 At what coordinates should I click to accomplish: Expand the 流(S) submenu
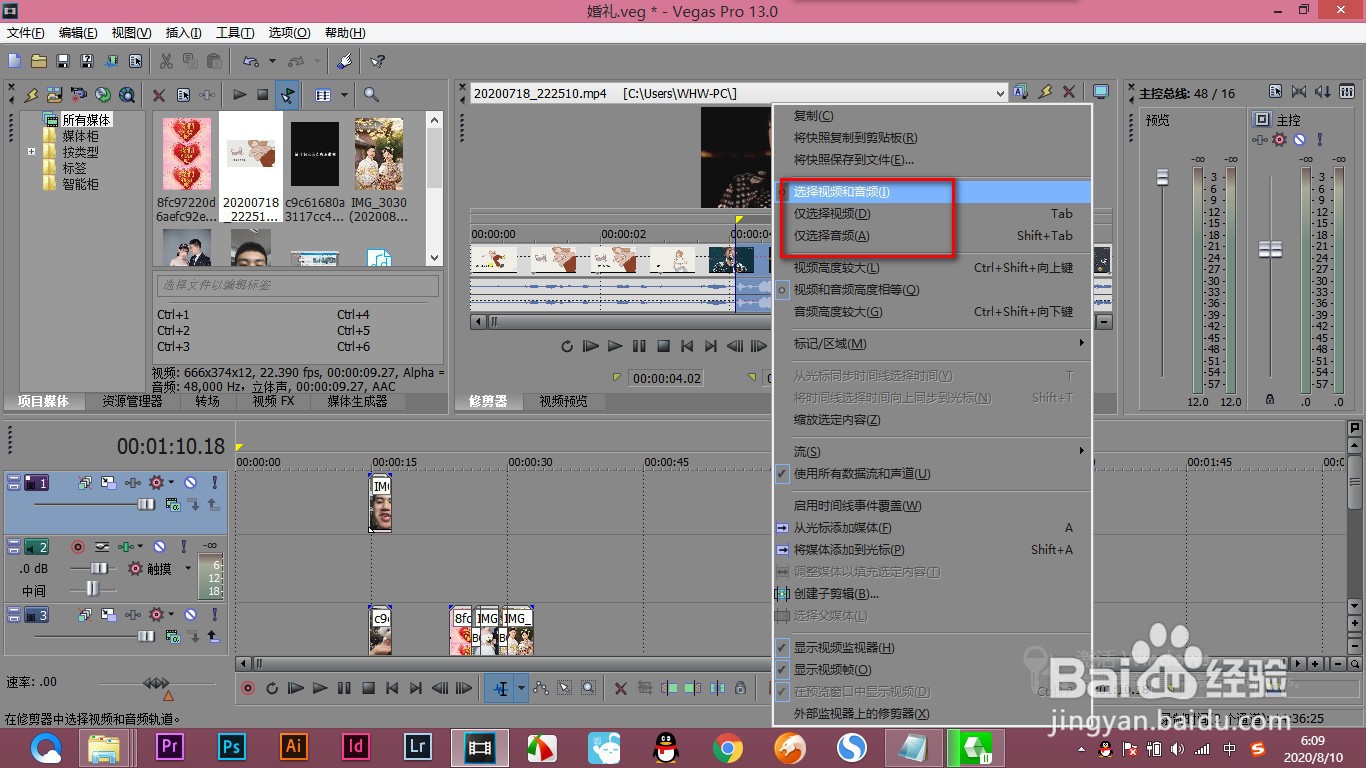click(932, 452)
